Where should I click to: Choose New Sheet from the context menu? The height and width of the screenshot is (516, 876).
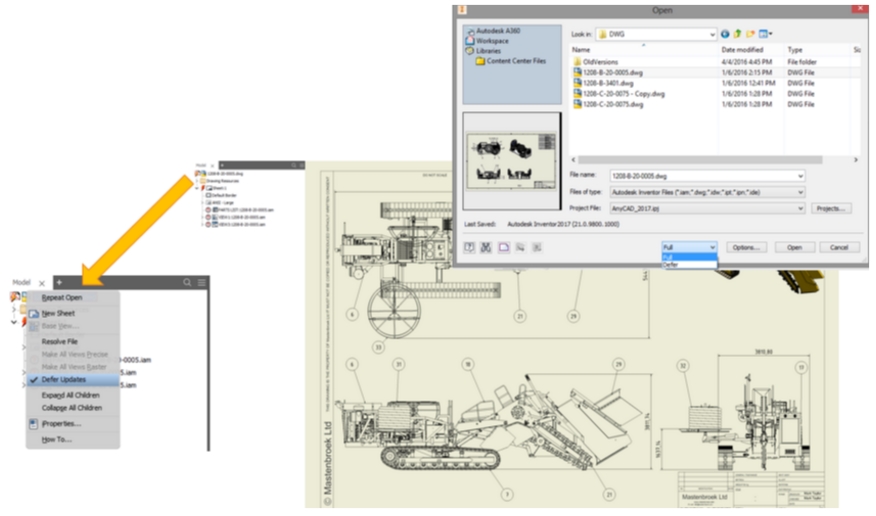tap(58, 313)
